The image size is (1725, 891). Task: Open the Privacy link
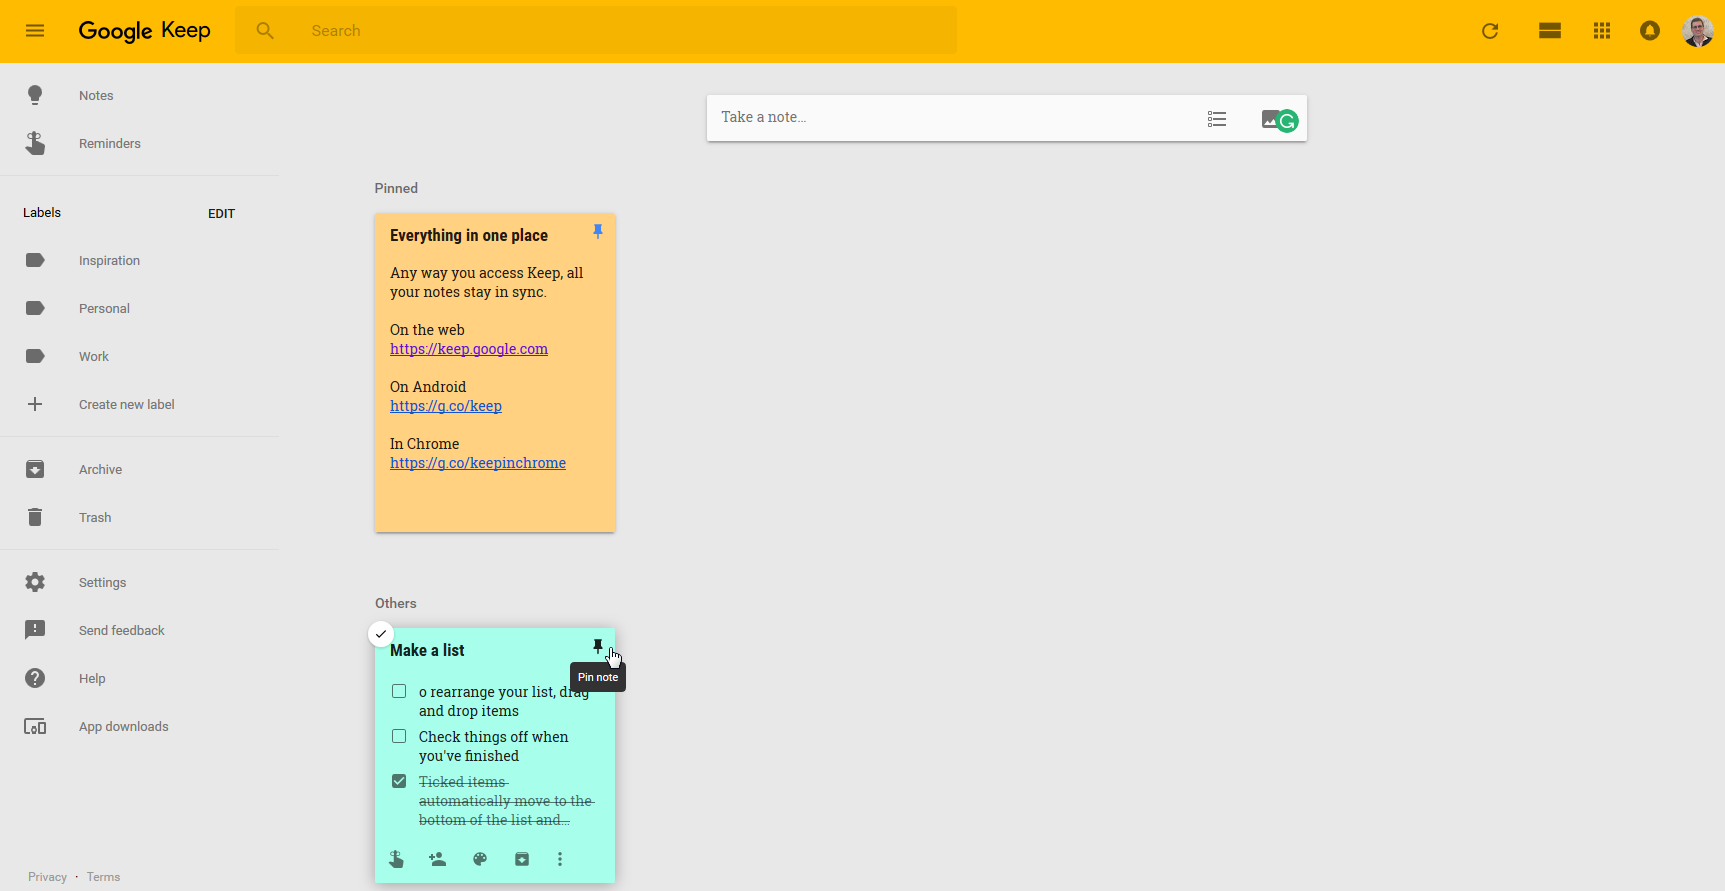point(47,877)
